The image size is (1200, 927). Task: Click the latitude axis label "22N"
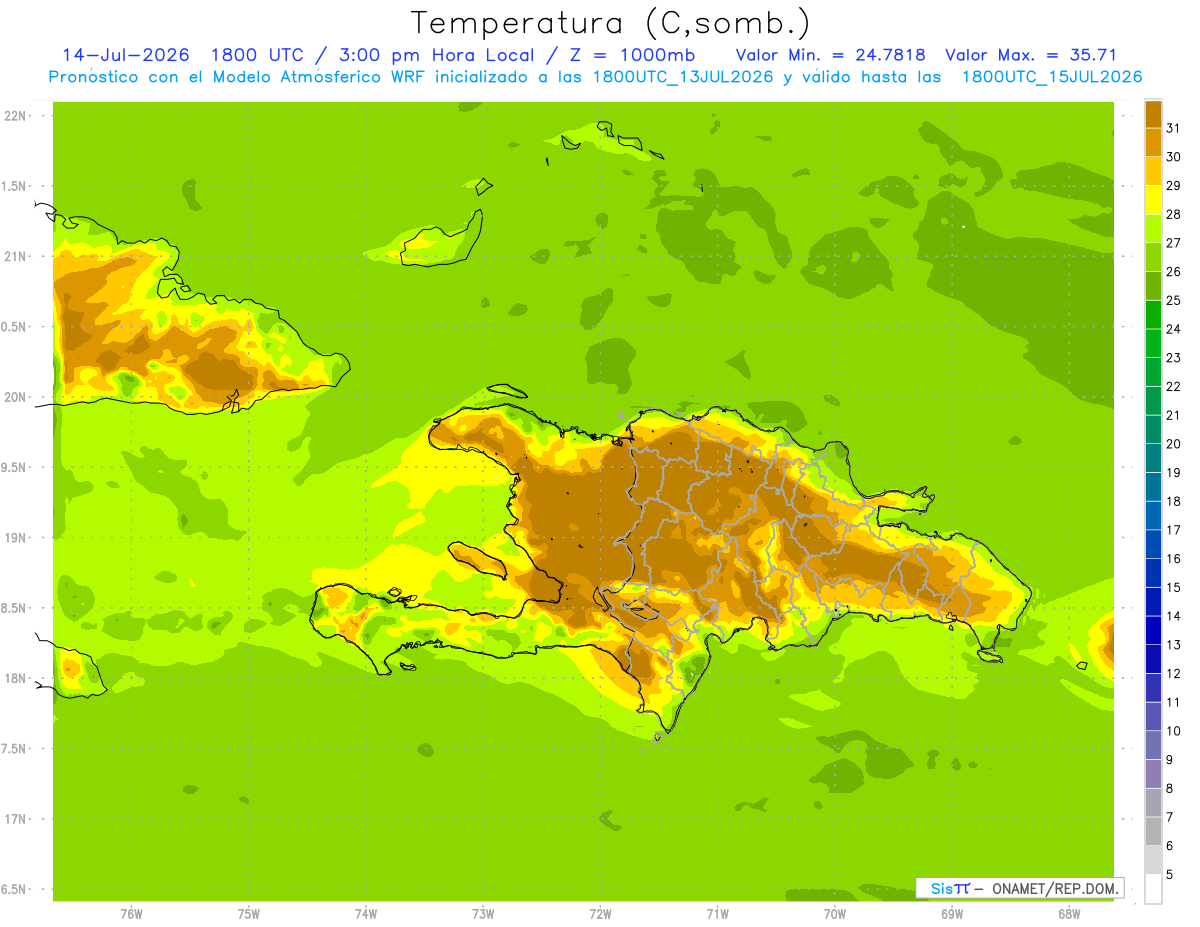pyautogui.click(x=14, y=116)
